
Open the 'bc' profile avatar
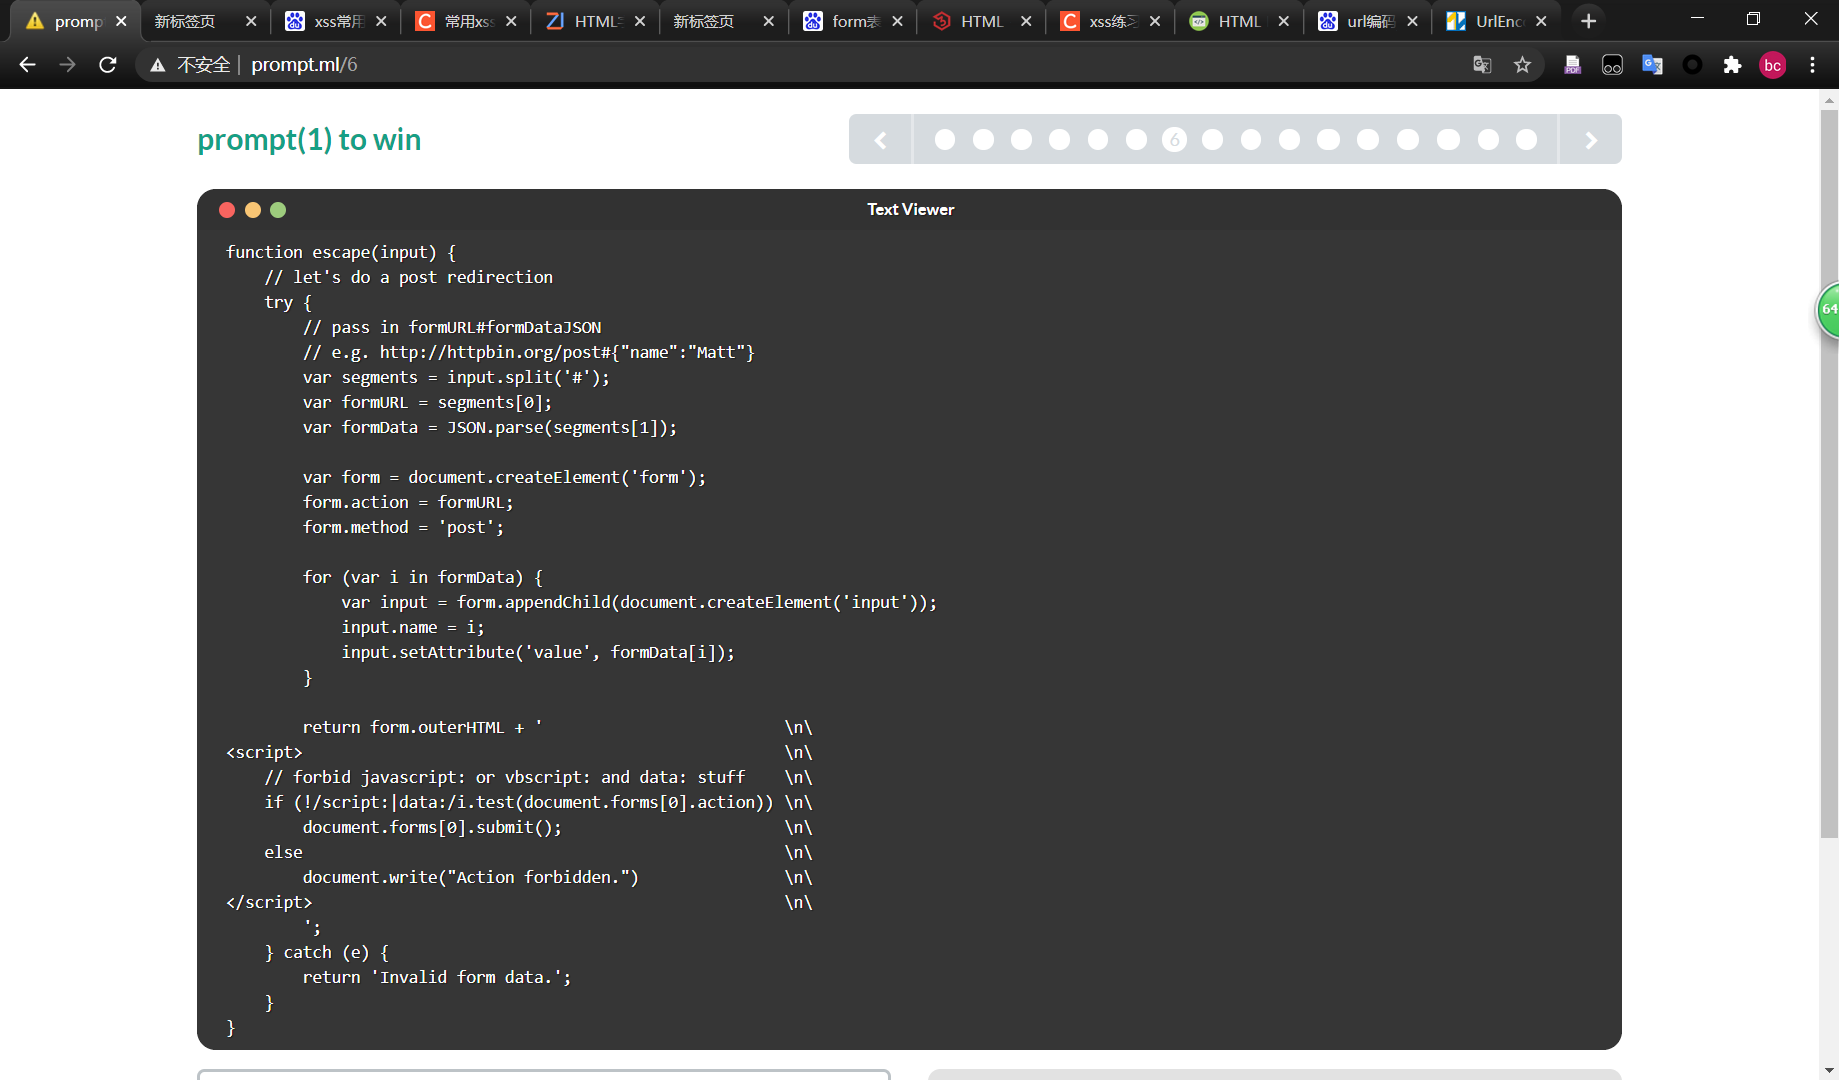coord(1772,65)
